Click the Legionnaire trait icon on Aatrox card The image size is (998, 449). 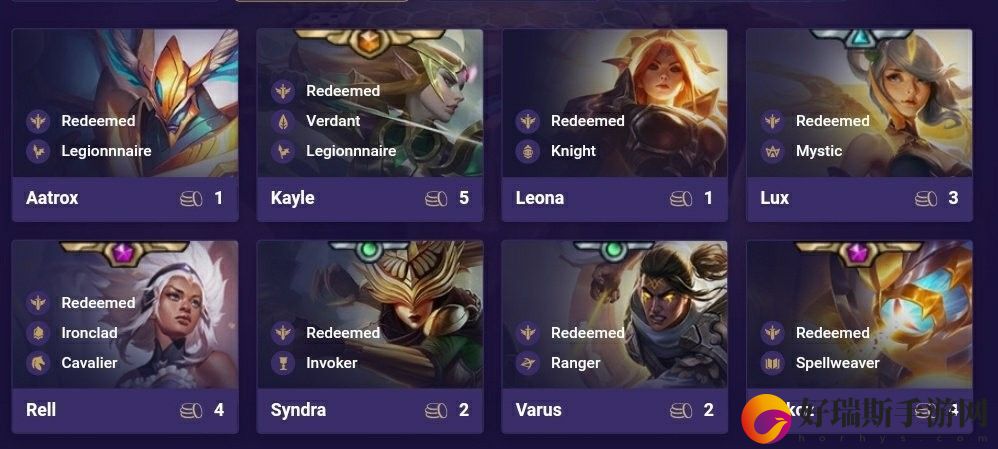click(38, 151)
